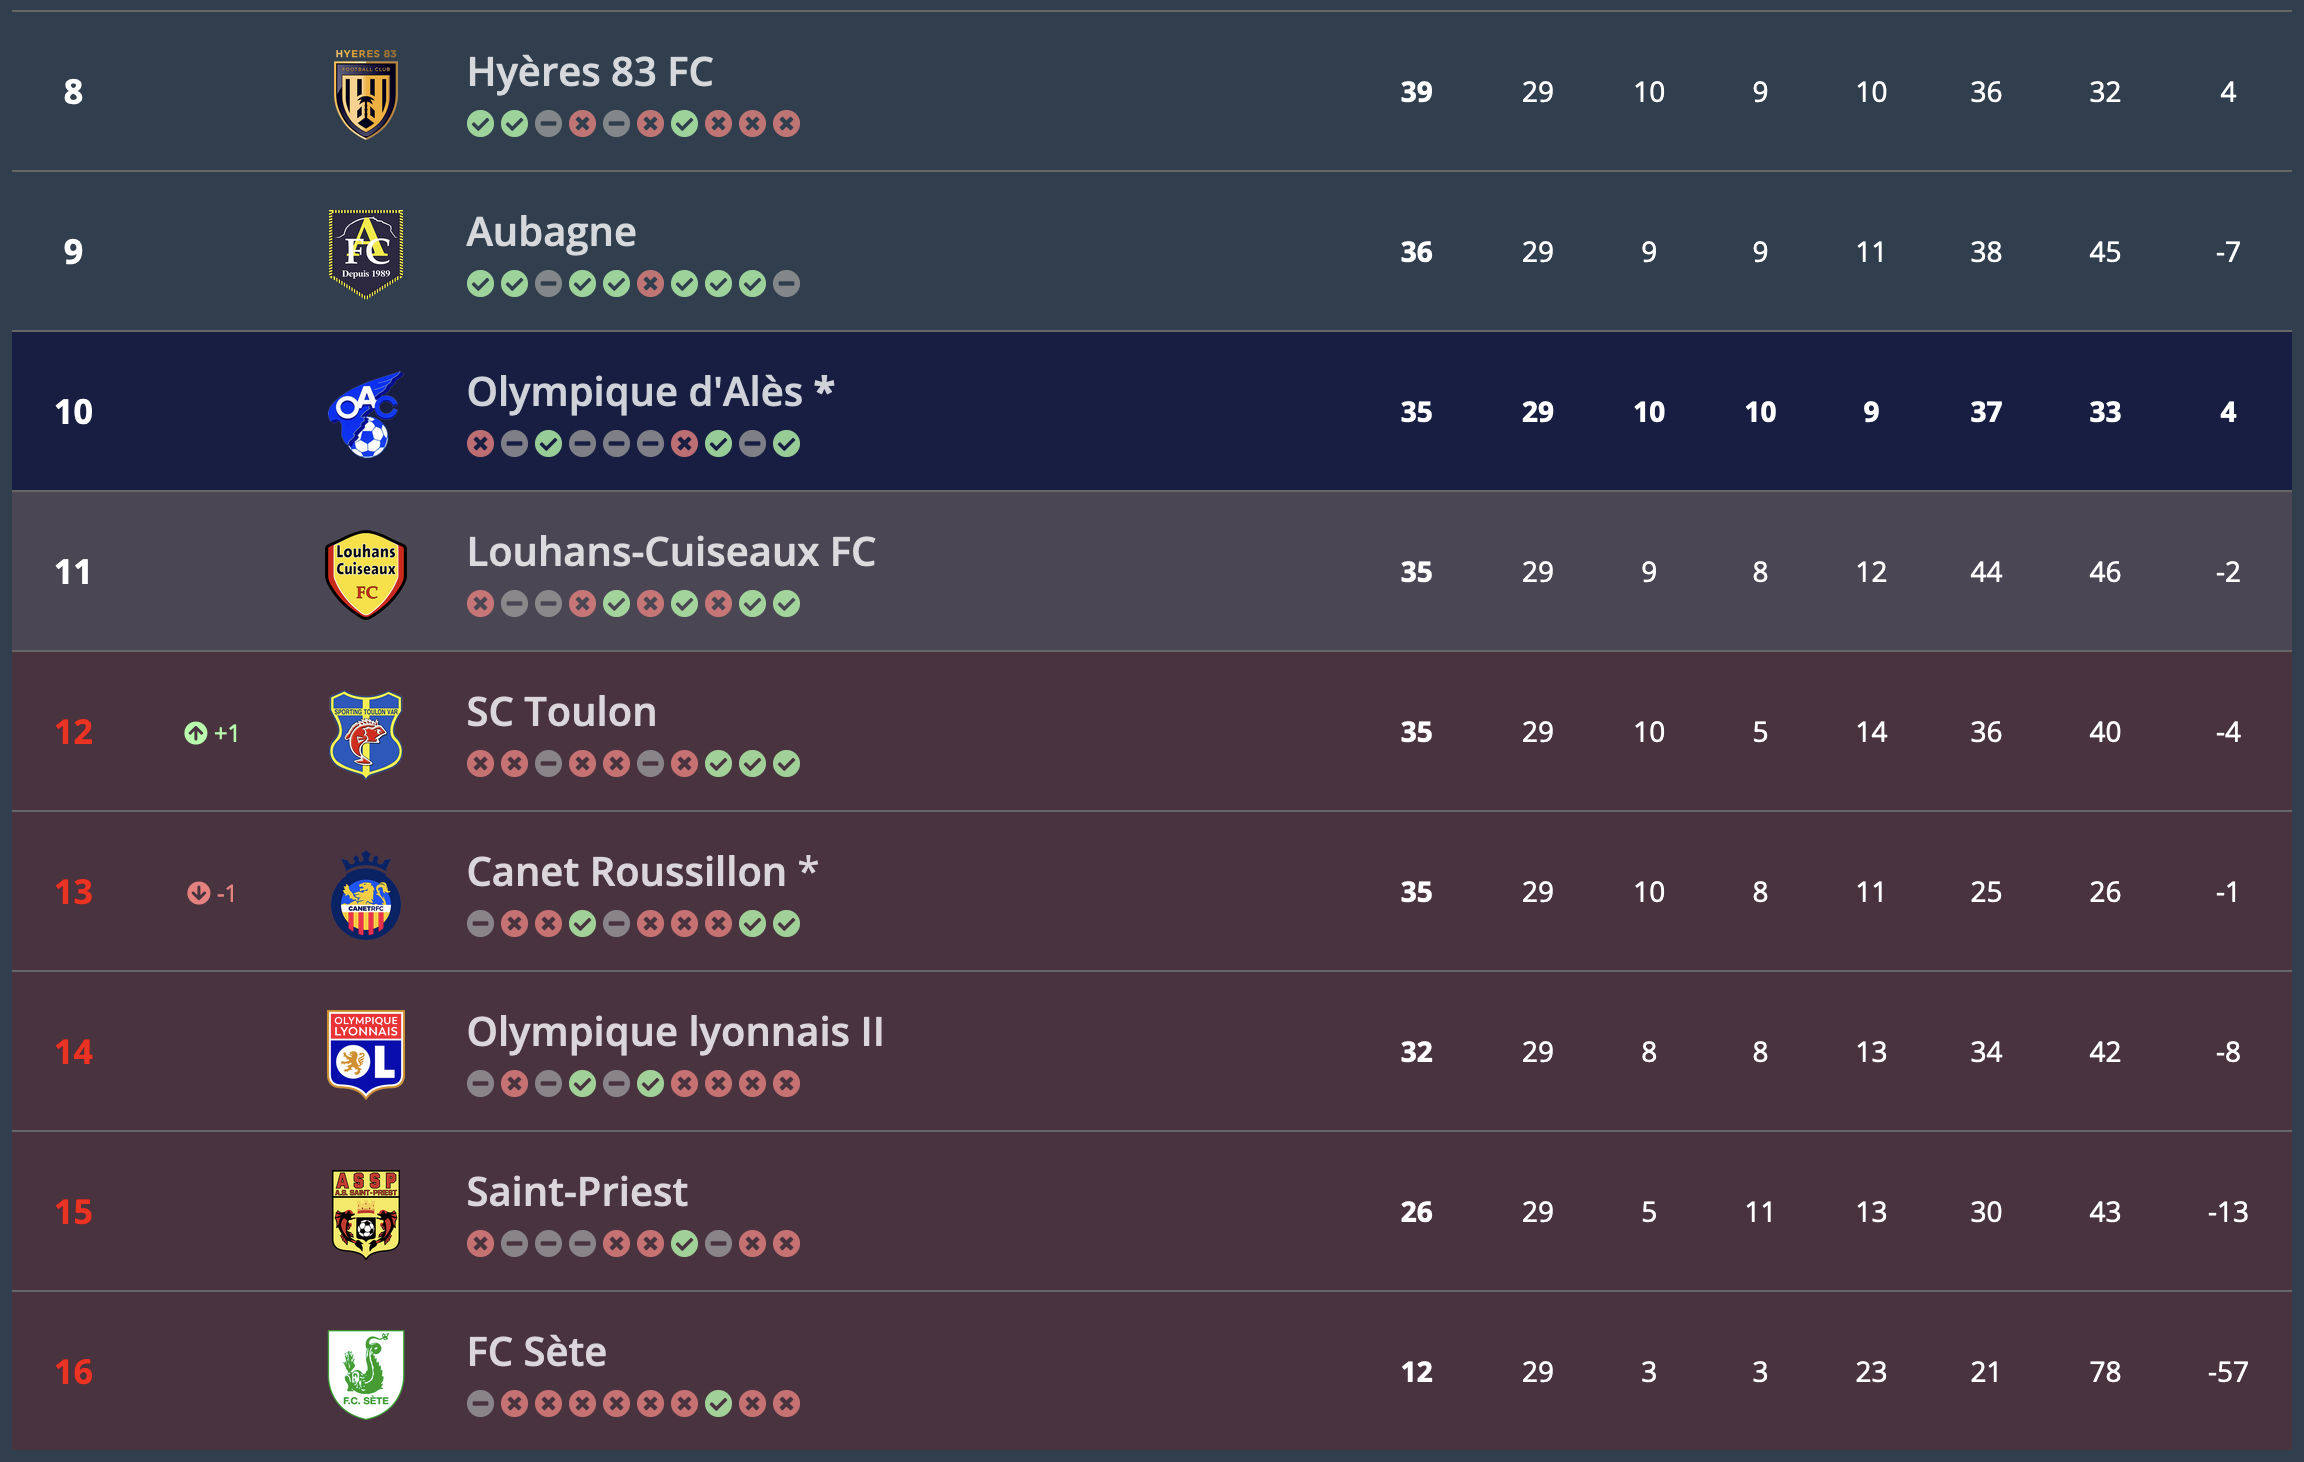Screen dimensions: 2304x1462
Task: Click the Hyères 83 FC club crest
Action: 366,93
